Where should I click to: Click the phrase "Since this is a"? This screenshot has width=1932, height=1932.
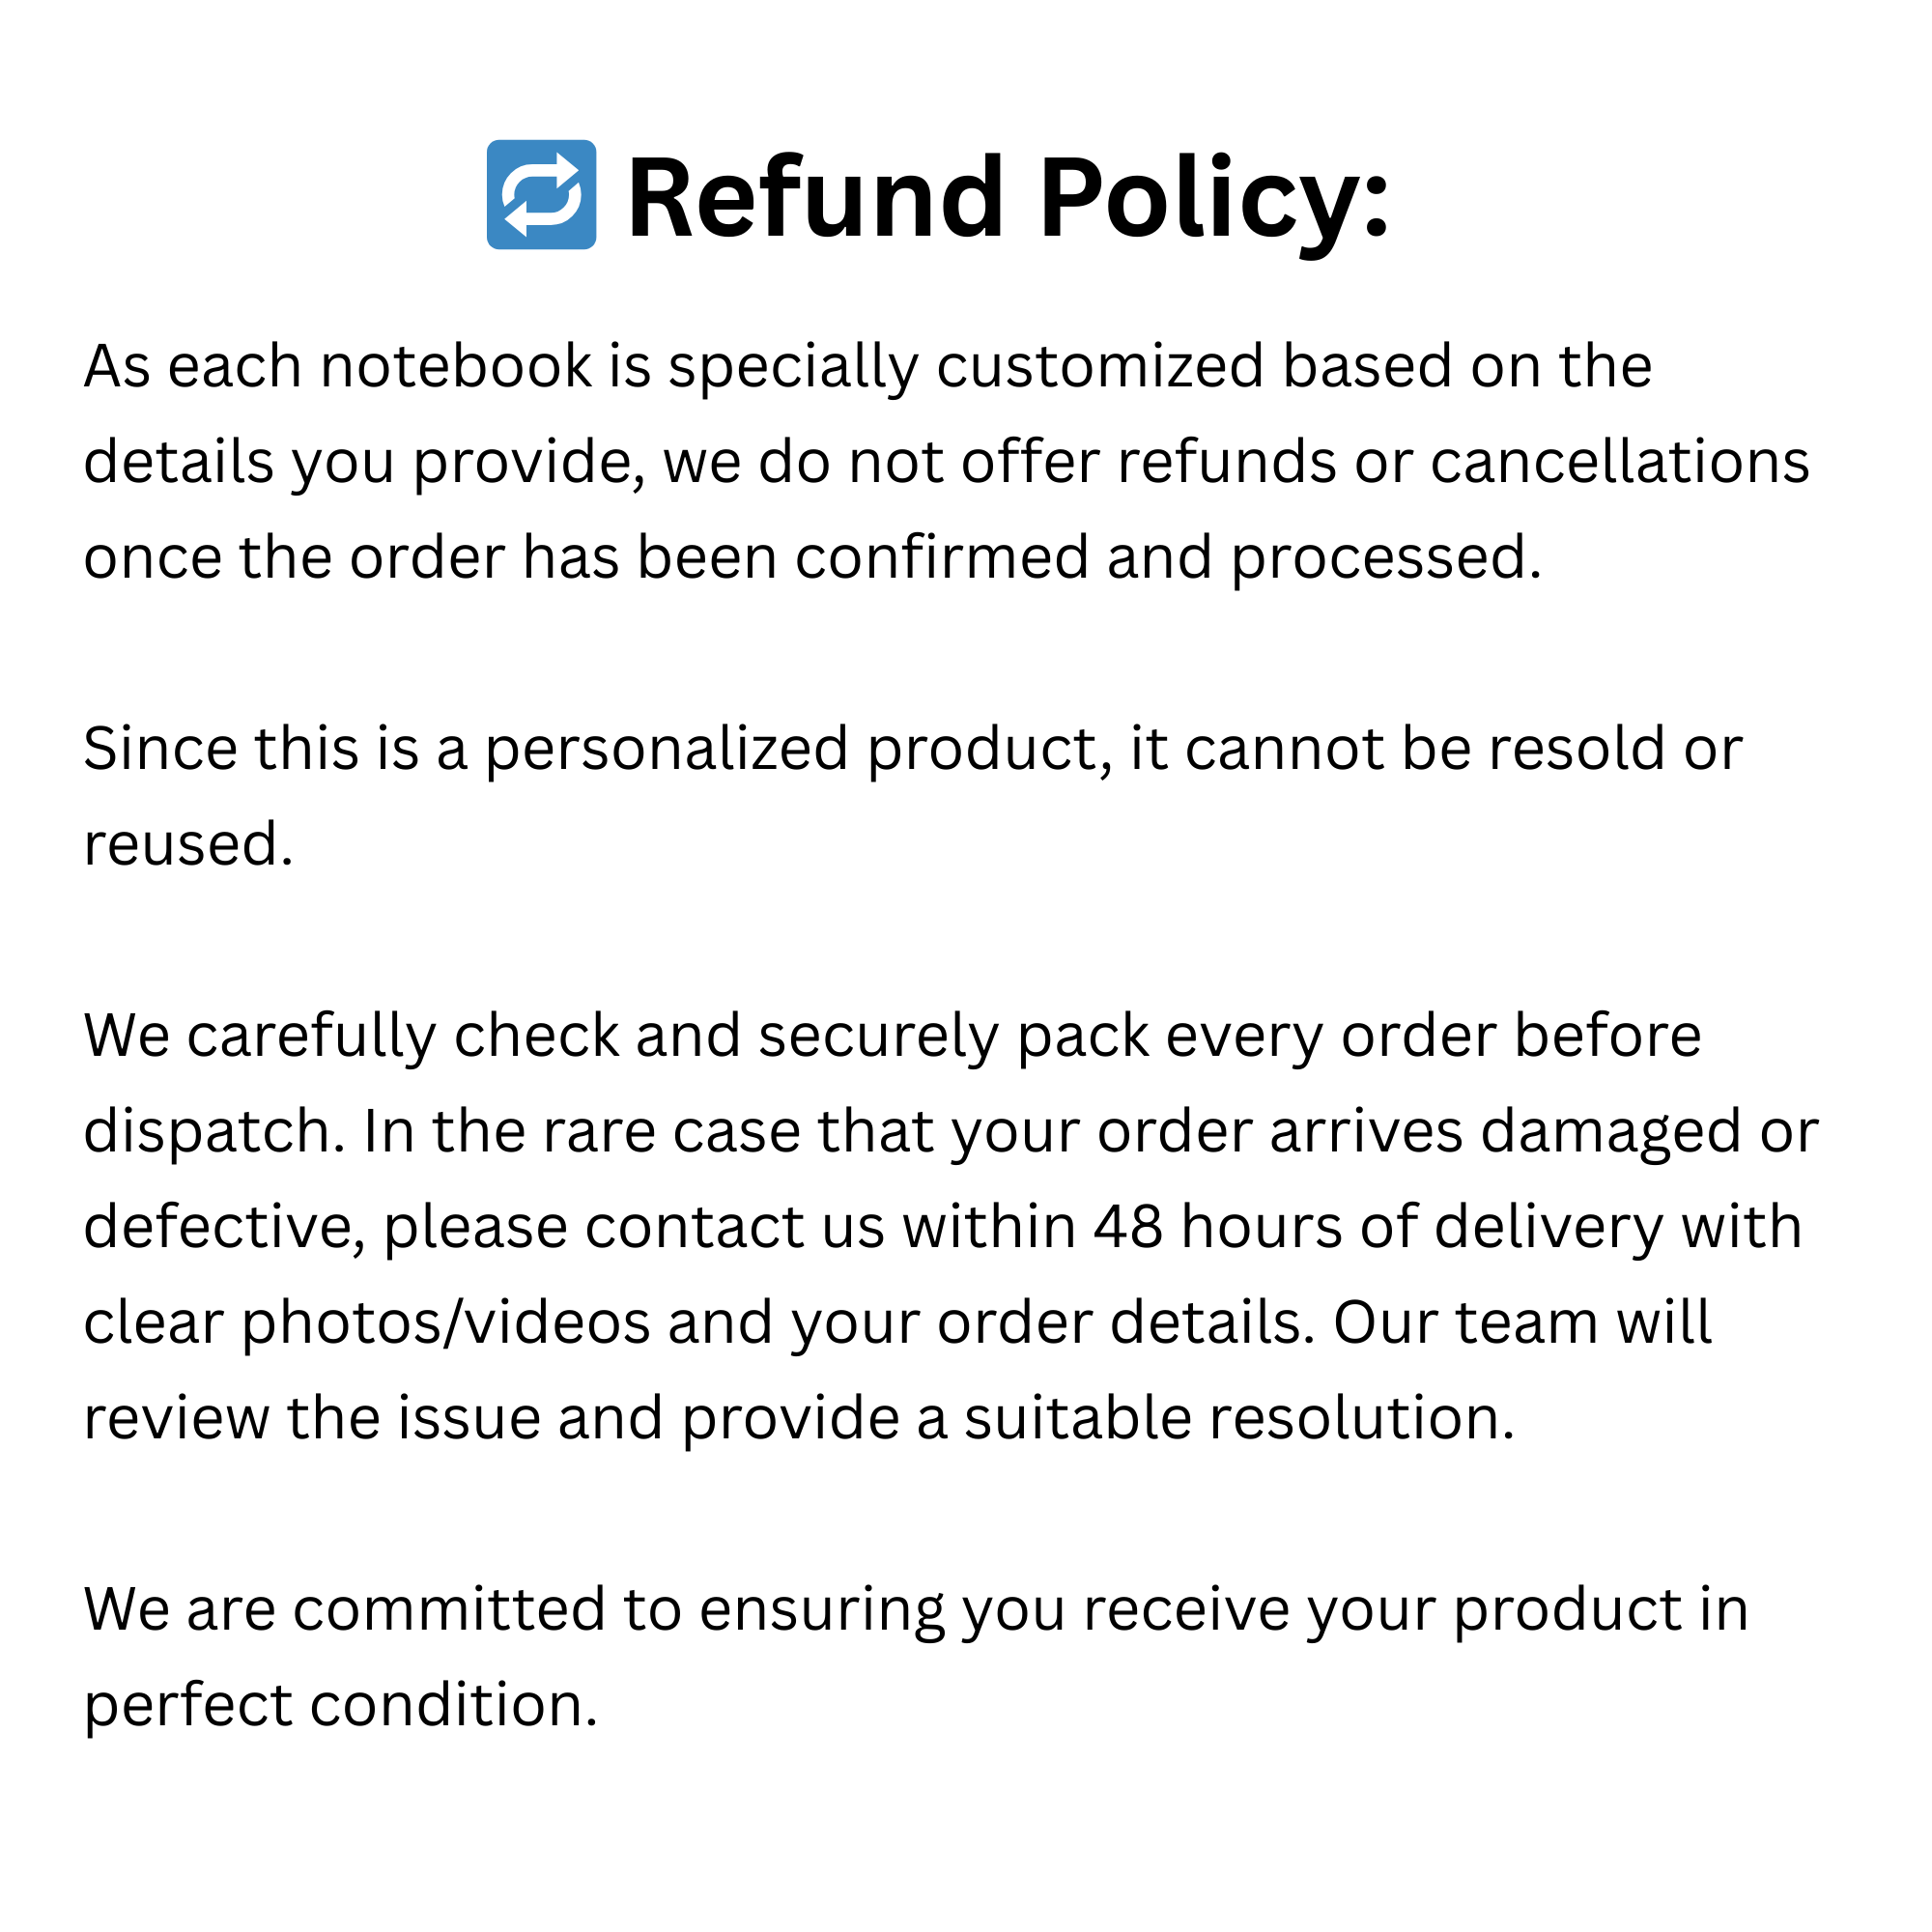275,748
